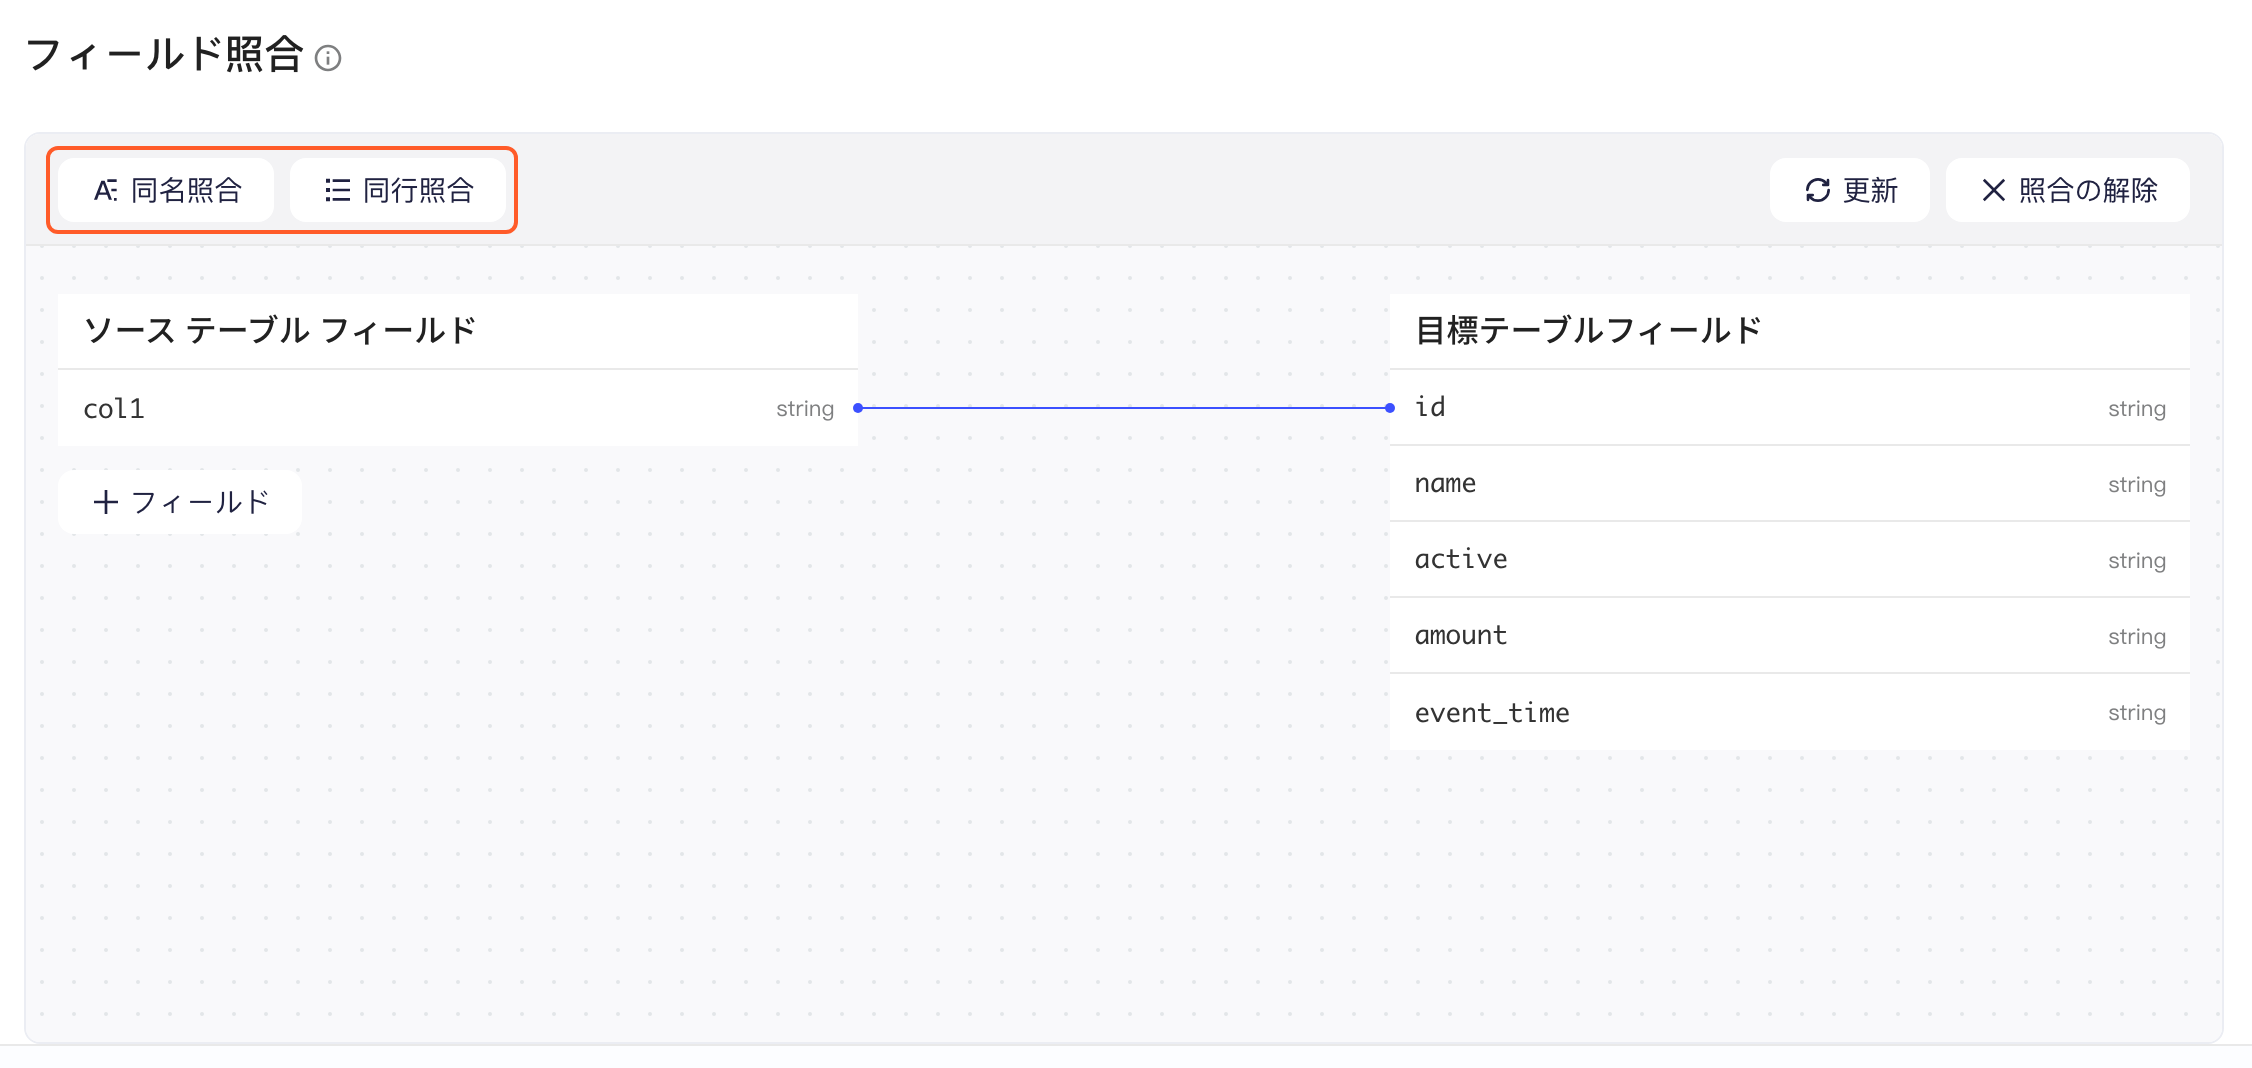The height and width of the screenshot is (1068, 2252).
Task: Click the 同行照合 button
Action: [x=398, y=190]
